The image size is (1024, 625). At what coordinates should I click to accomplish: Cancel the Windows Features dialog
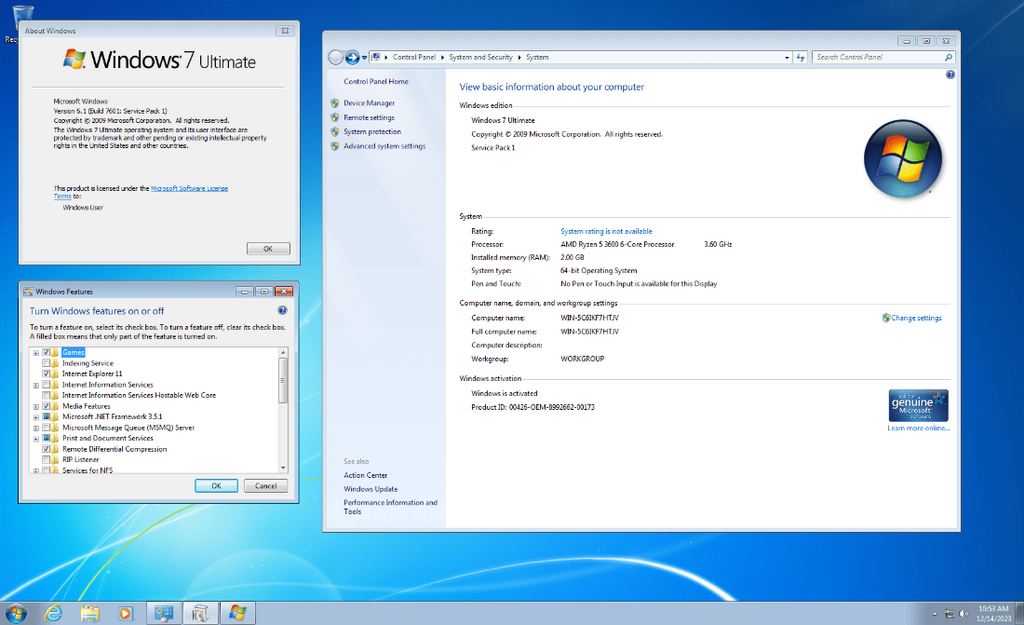click(266, 486)
